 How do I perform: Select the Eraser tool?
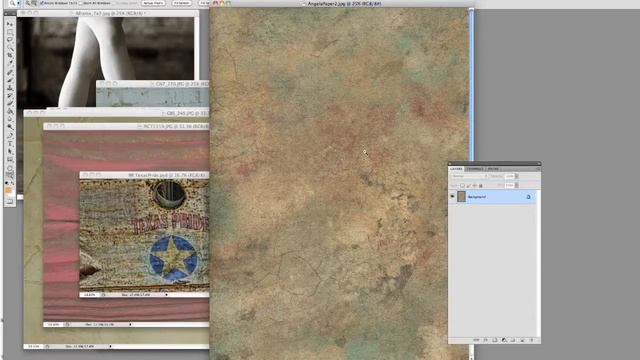coord(9,103)
